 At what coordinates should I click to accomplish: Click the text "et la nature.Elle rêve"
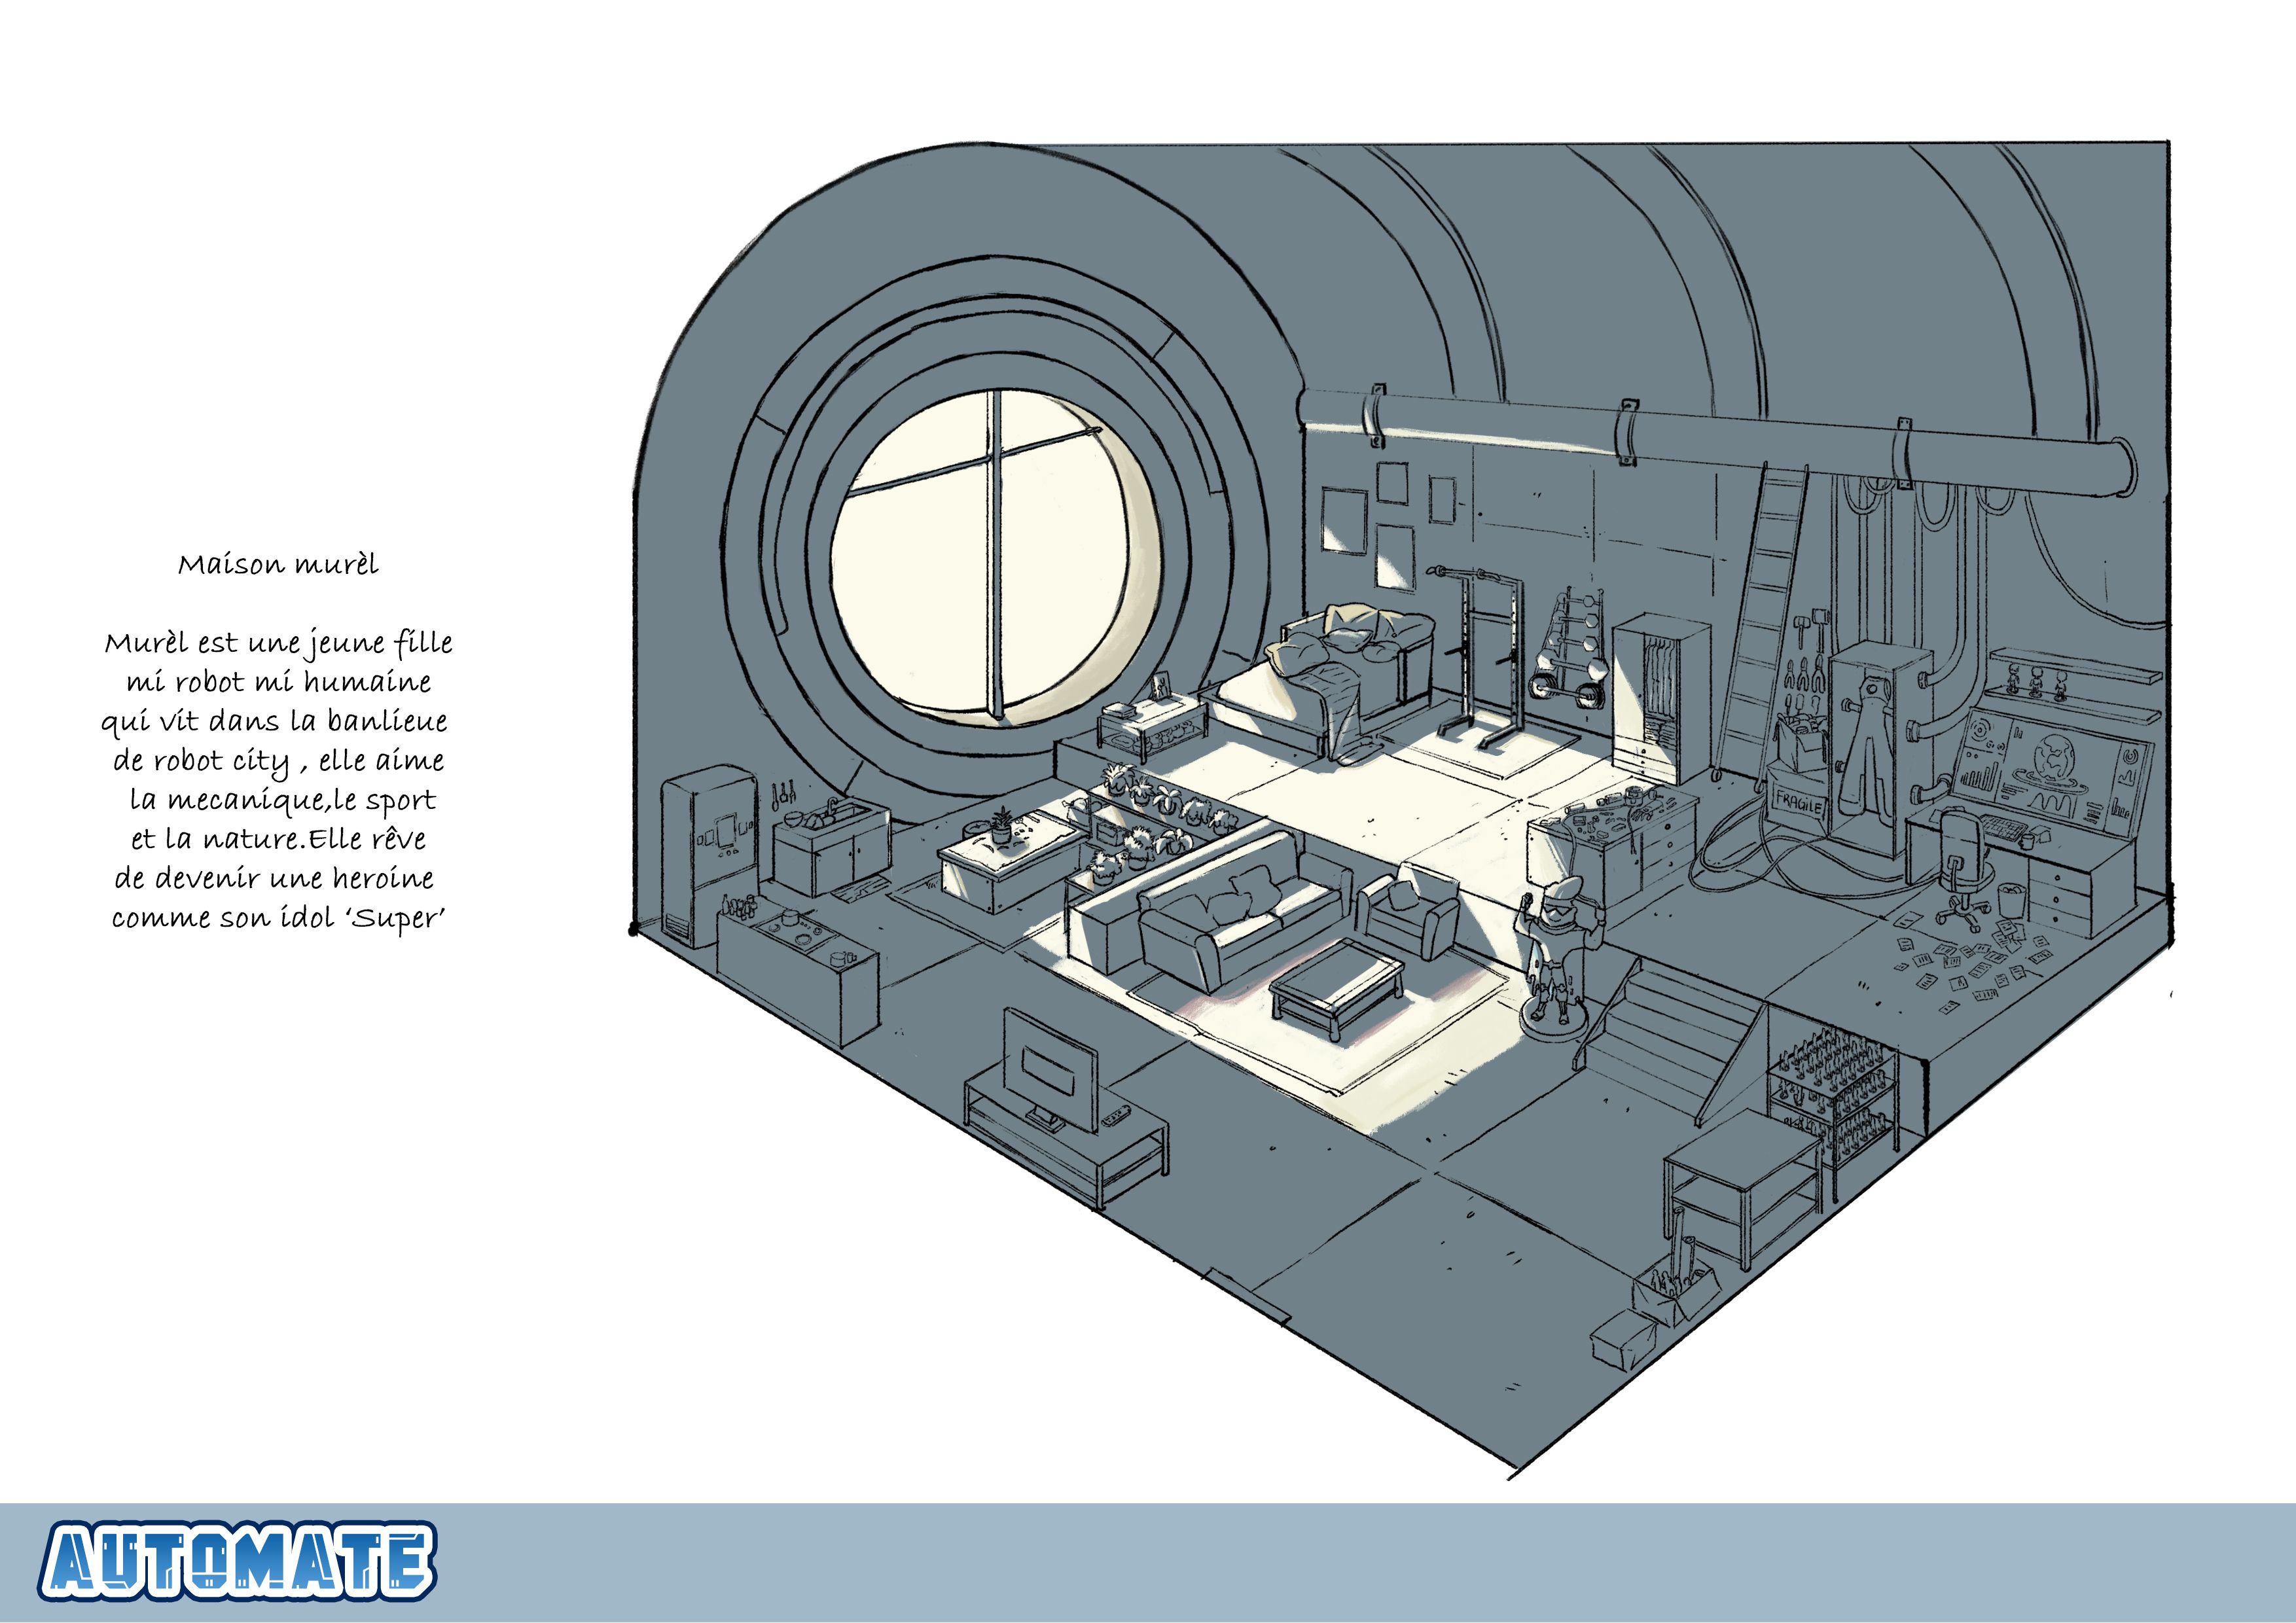[278, 839]
